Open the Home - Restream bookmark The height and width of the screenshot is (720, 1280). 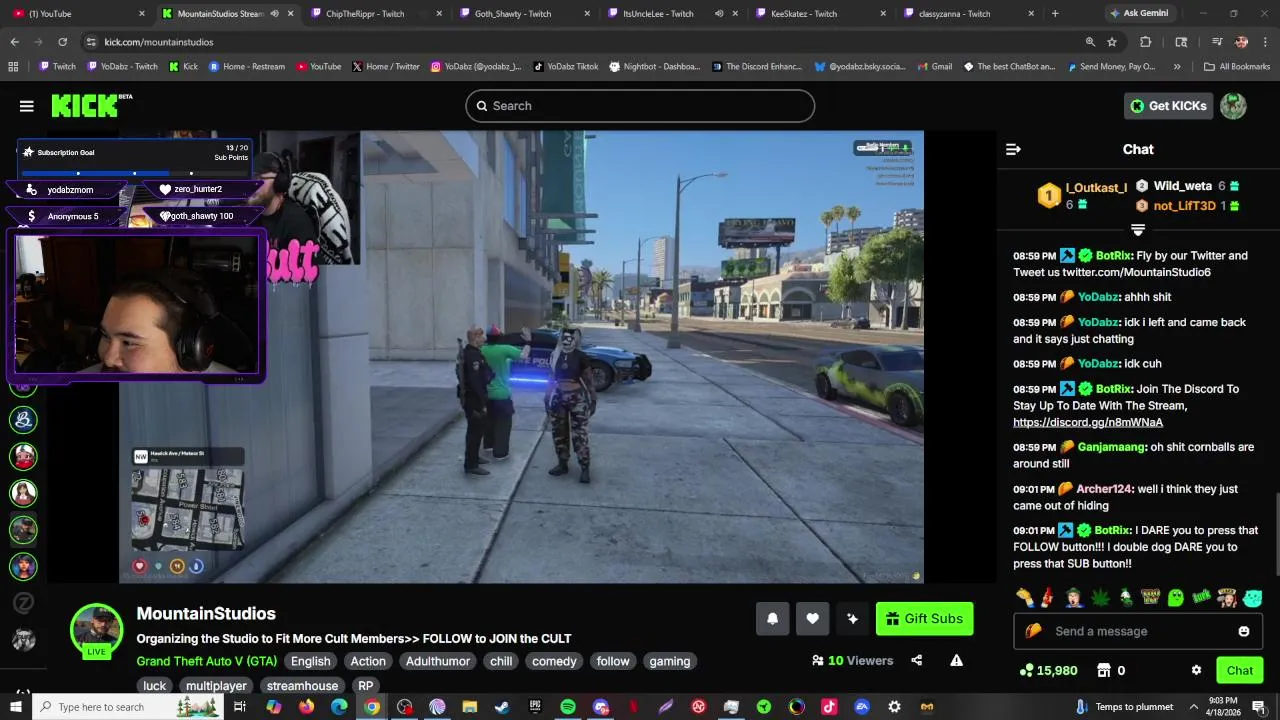246,67
